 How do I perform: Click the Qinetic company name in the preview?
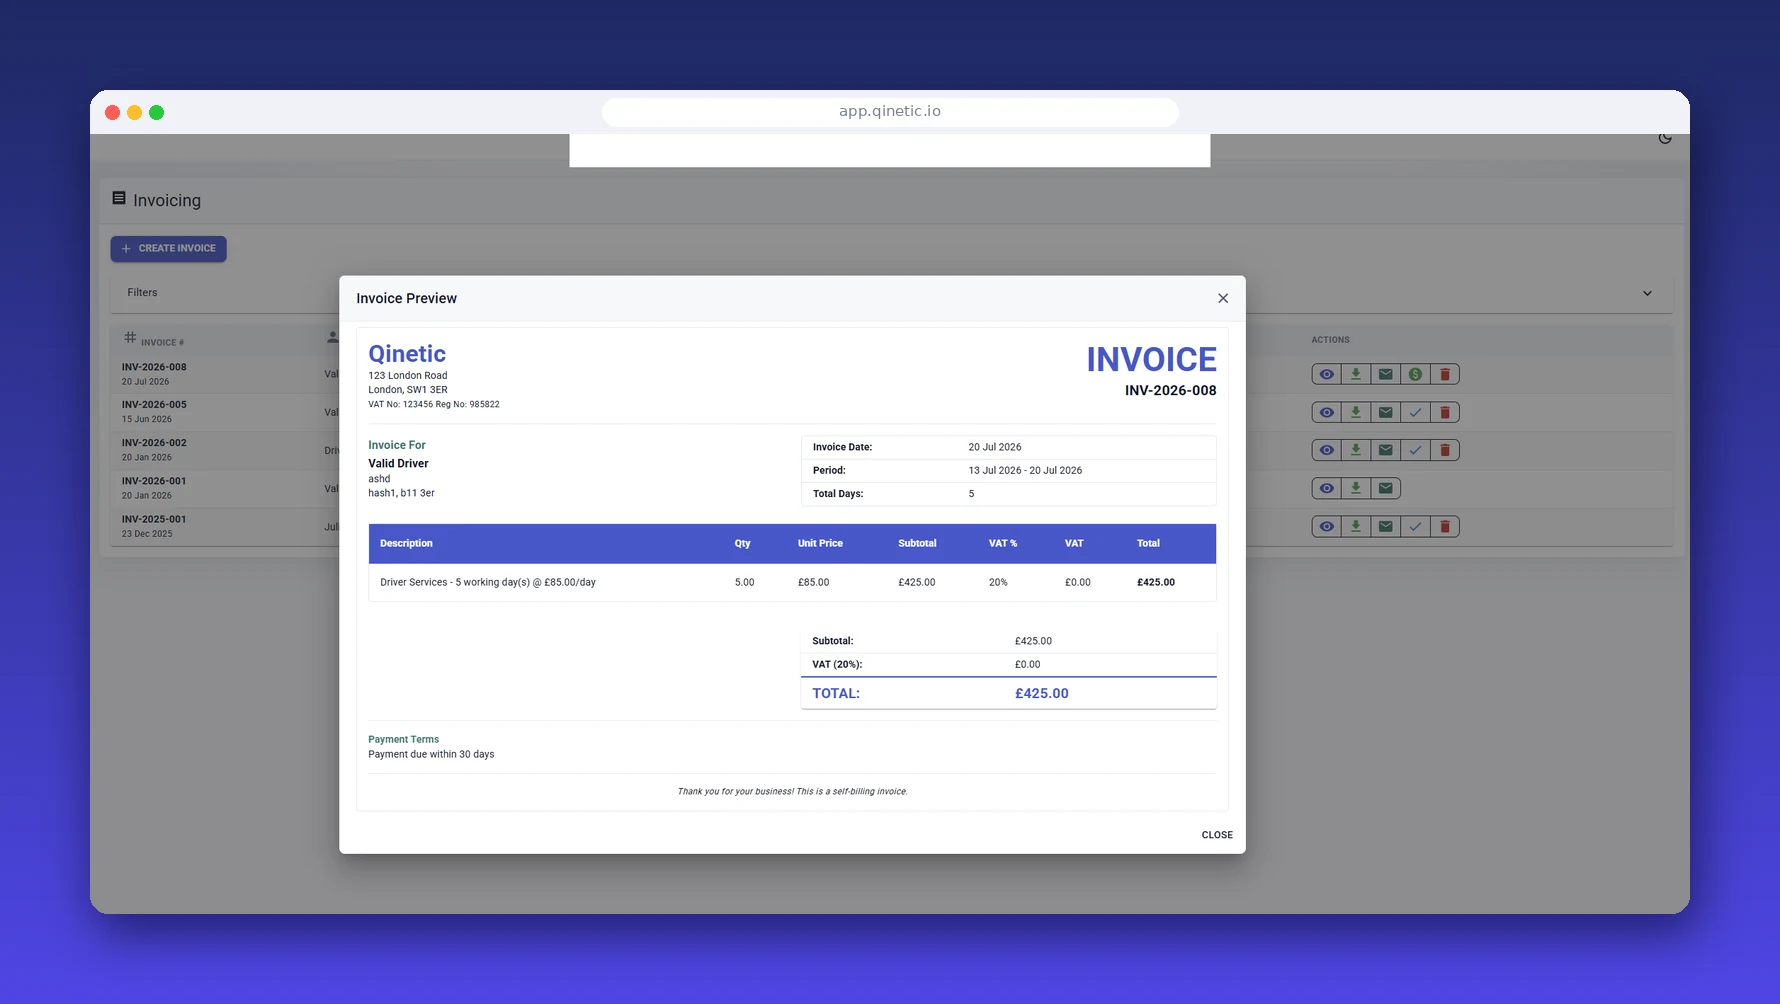(407, 354)
